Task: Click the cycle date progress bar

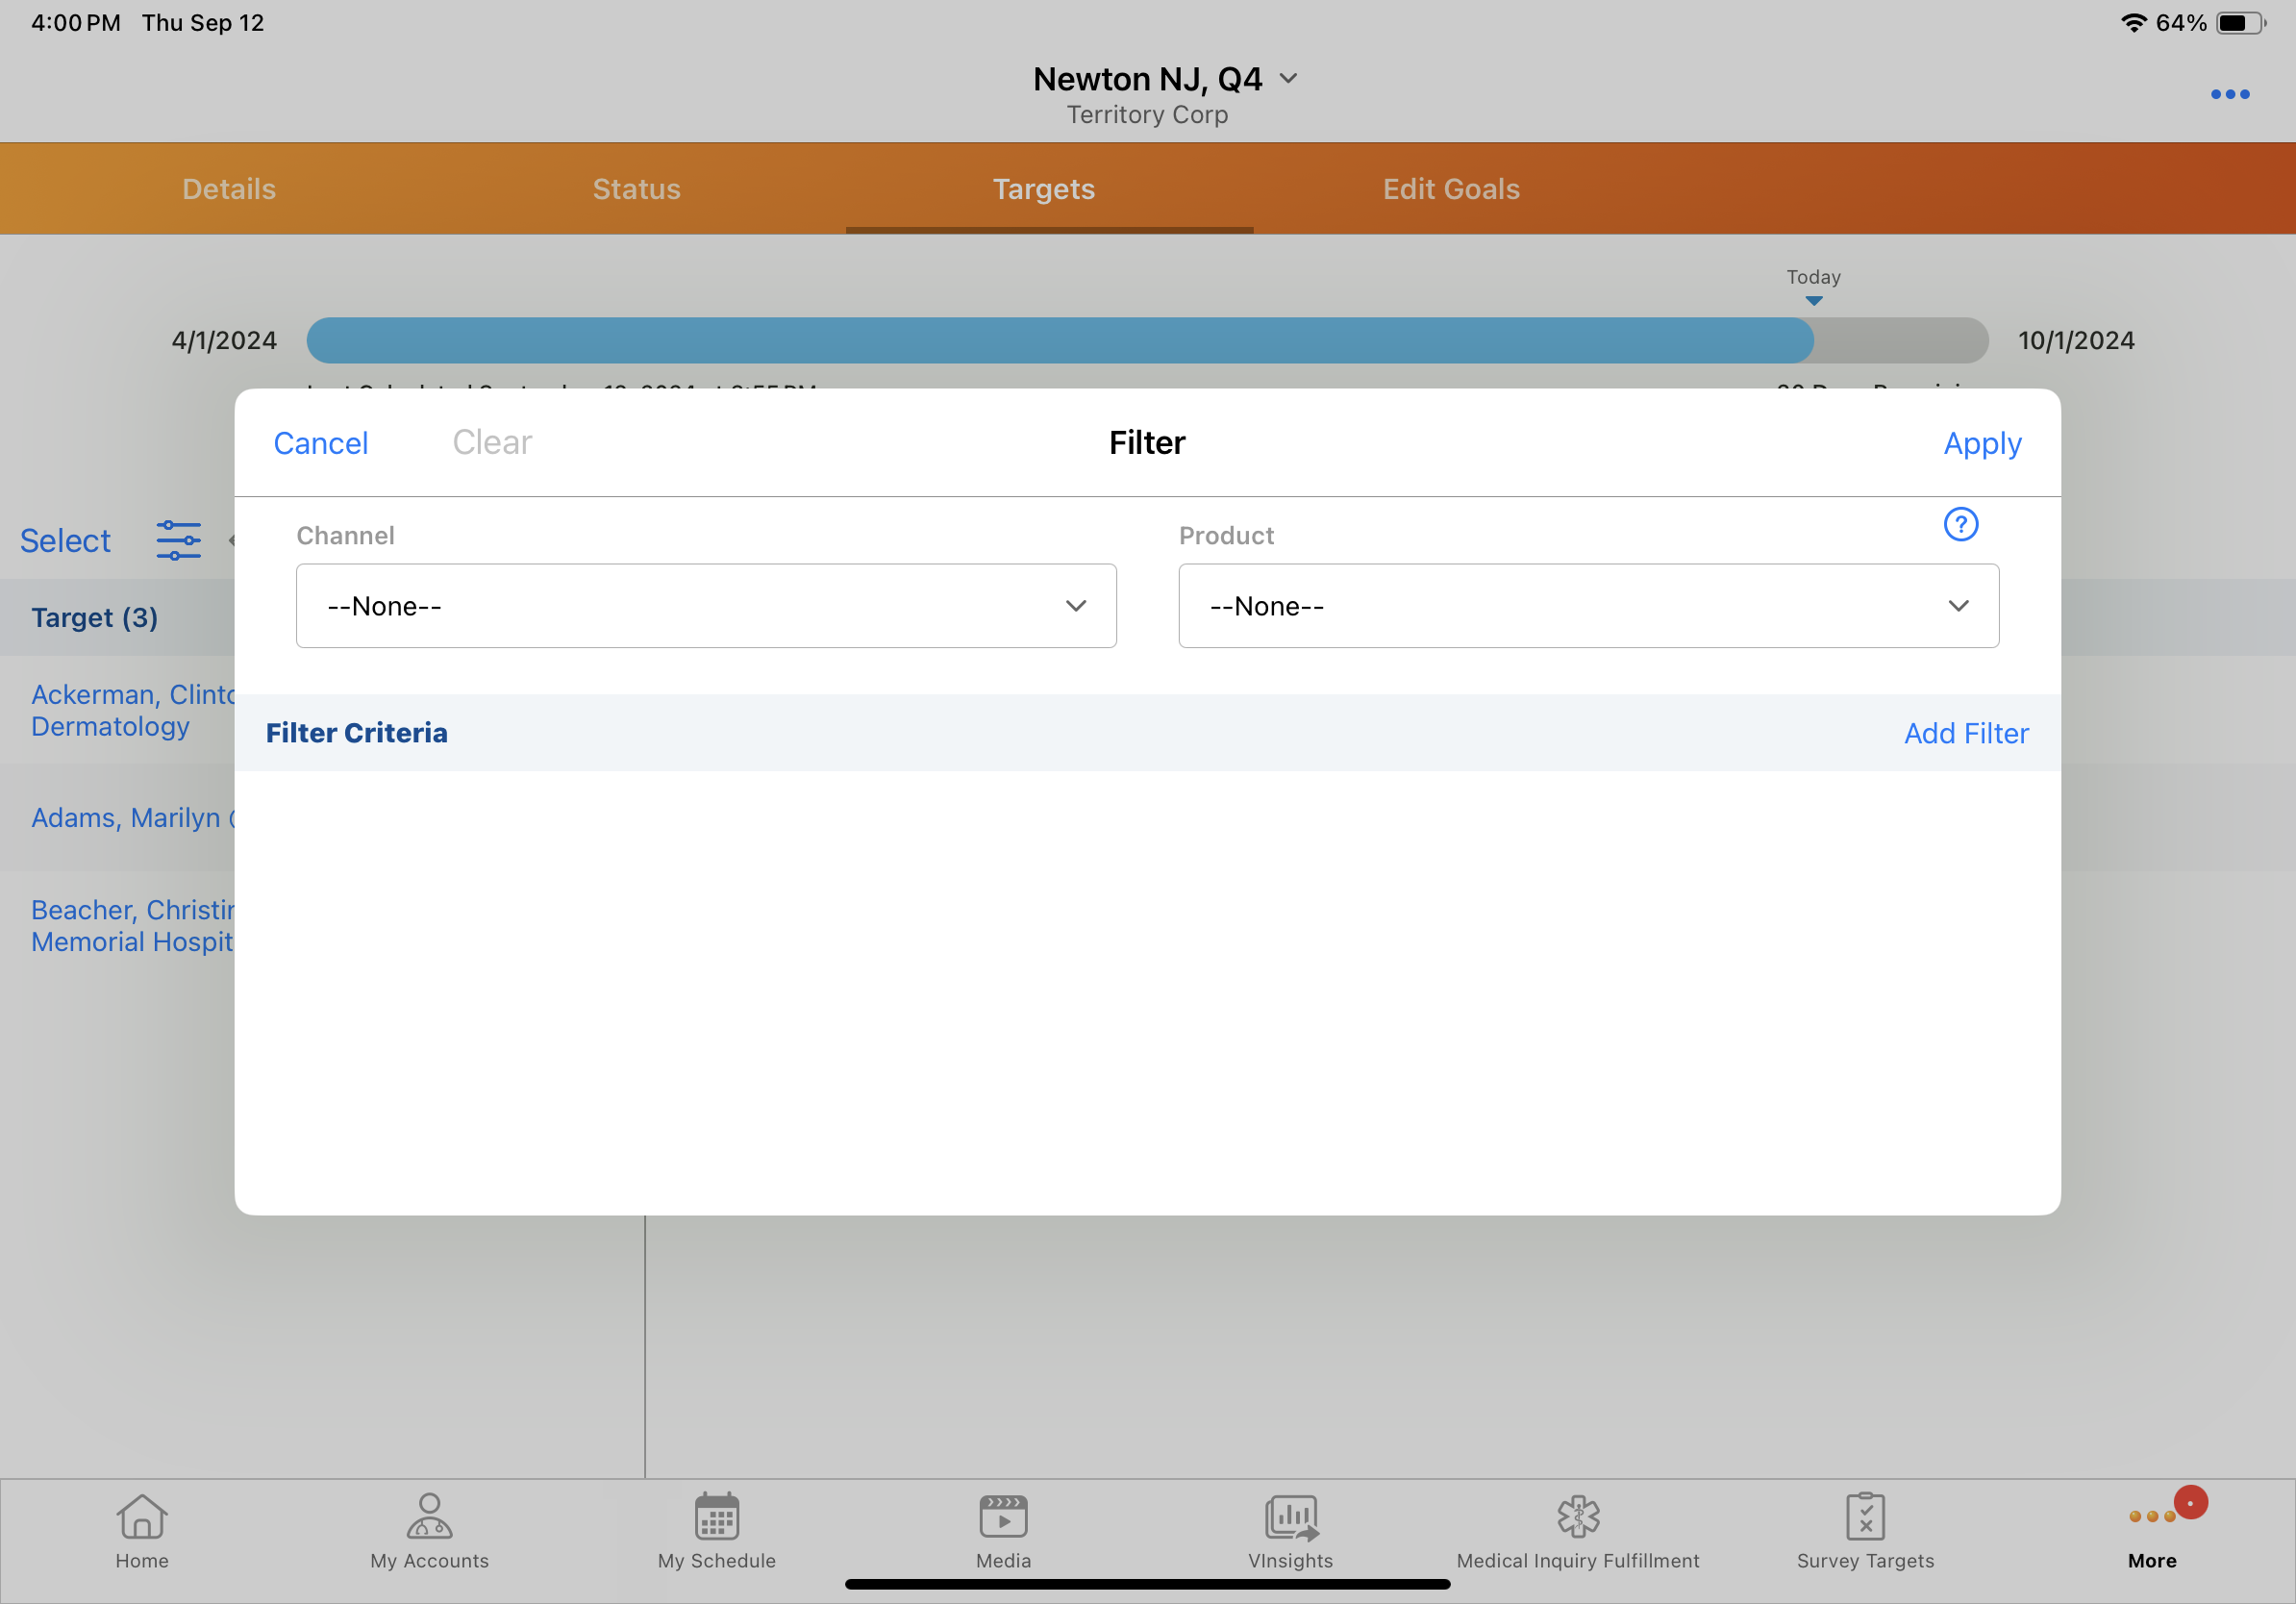Action: coord(1146,341)
